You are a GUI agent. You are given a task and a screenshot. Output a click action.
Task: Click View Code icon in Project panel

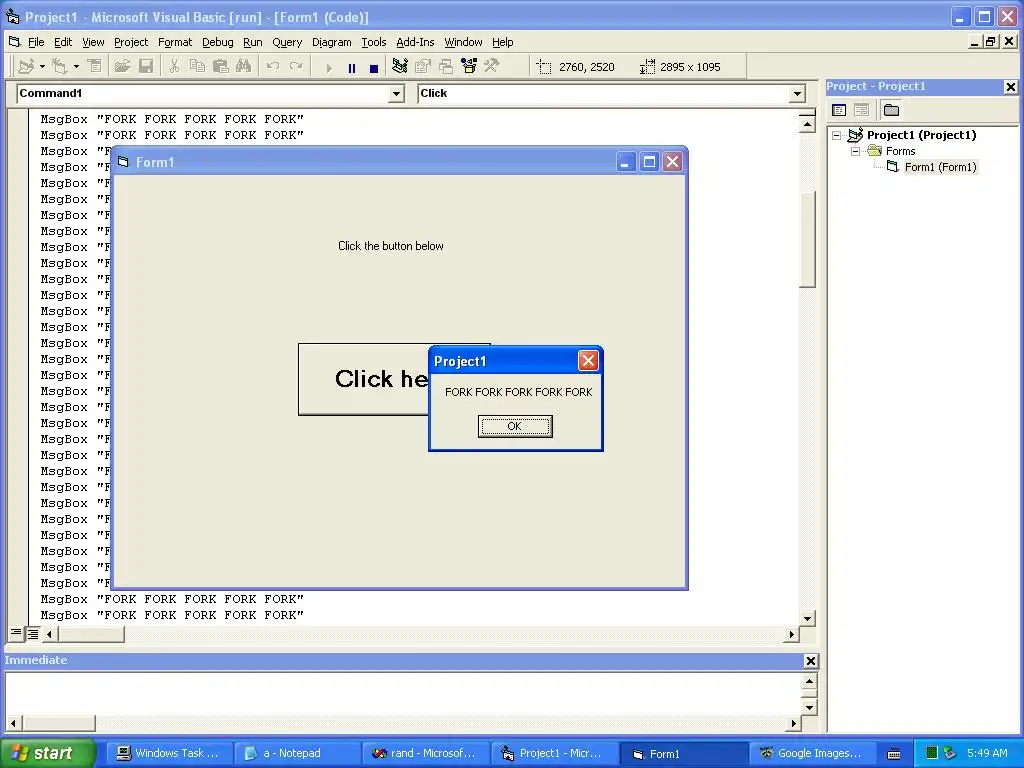(x=839, y=110)
